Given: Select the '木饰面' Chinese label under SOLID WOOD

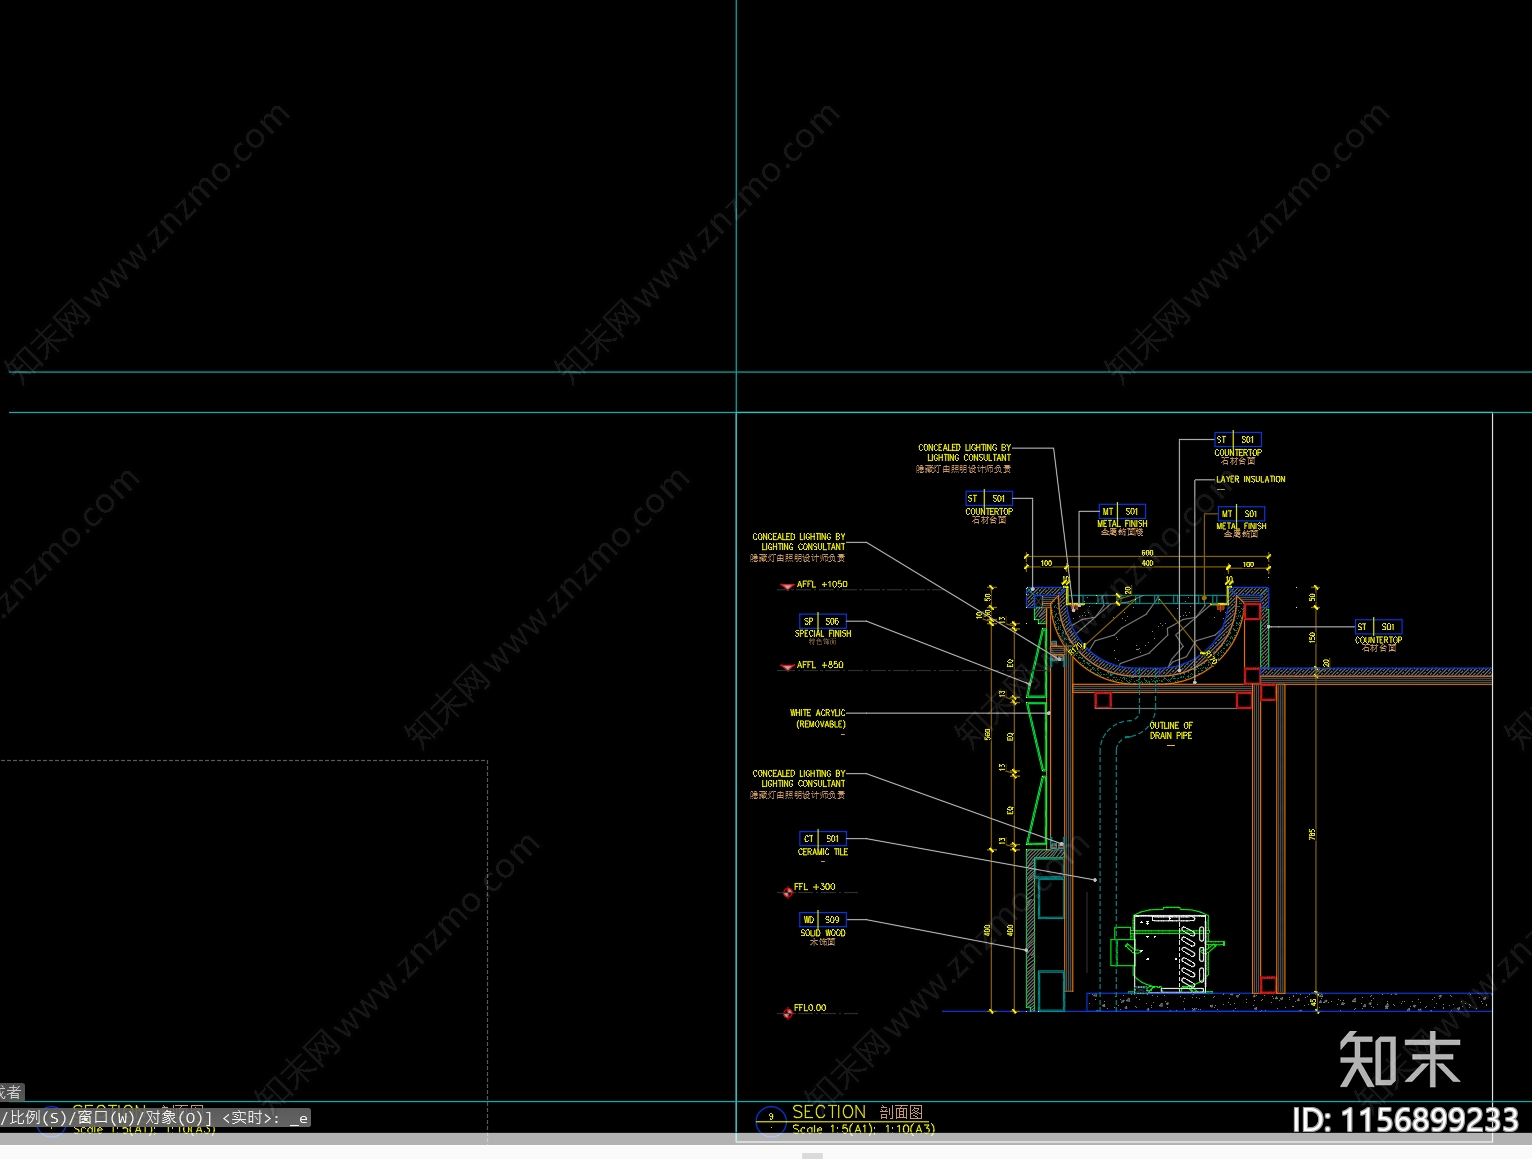Looking at the screenshot, I should coord(822,942).
